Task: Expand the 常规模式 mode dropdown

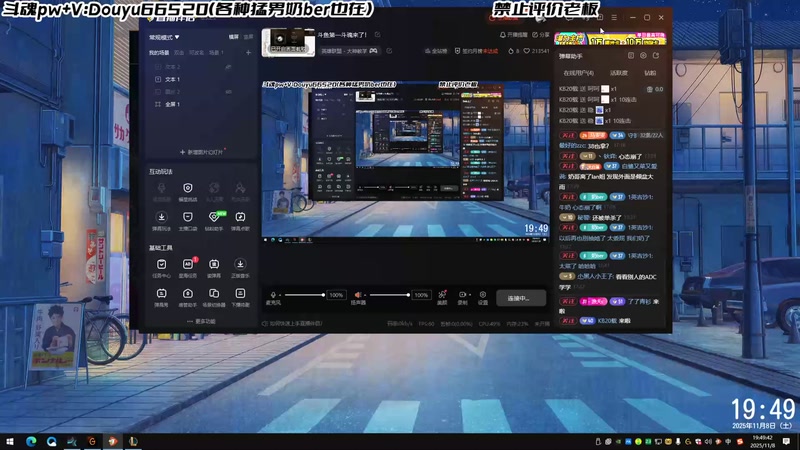Action: tap(164, 37)
